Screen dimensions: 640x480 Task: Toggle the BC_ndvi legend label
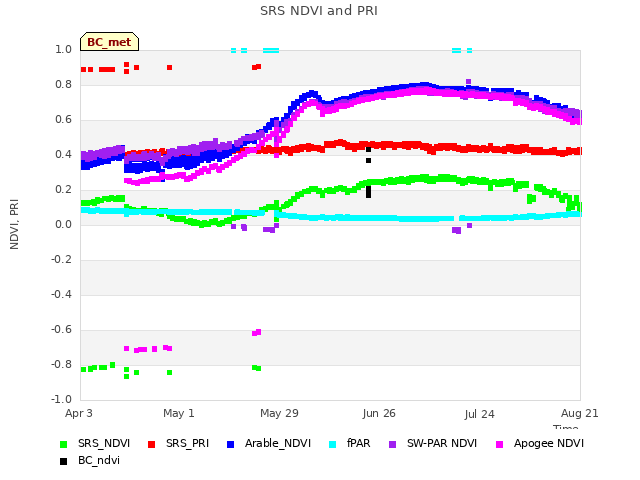pos(99,460)
